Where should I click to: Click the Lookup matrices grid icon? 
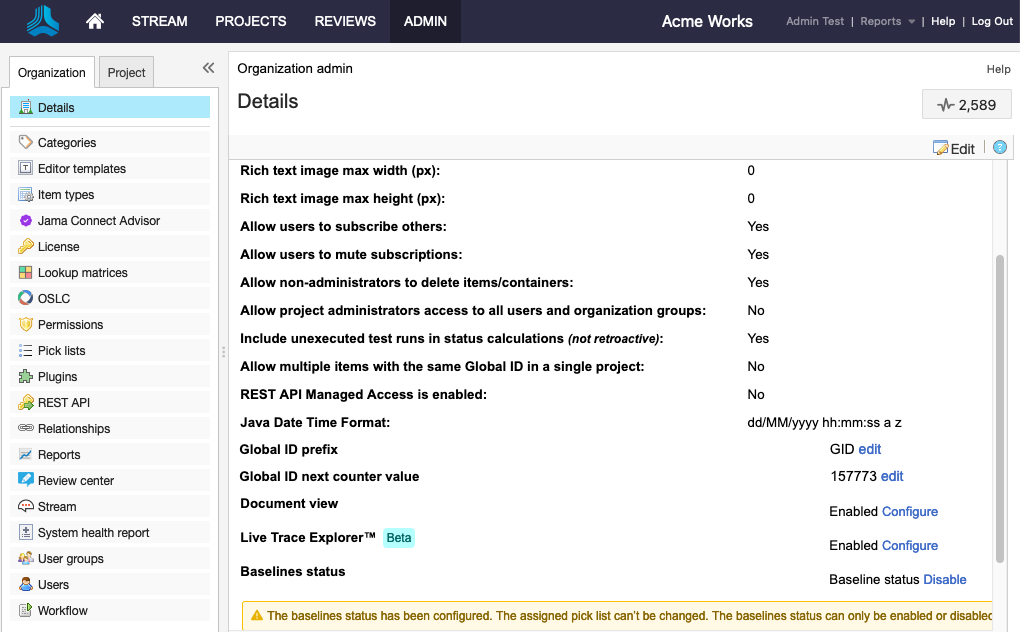[x=25, y=272]
